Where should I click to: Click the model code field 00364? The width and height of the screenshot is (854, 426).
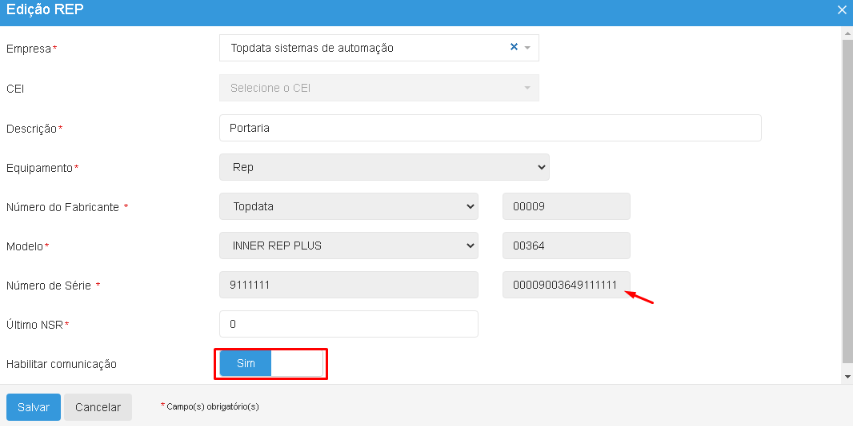point(565,245)
